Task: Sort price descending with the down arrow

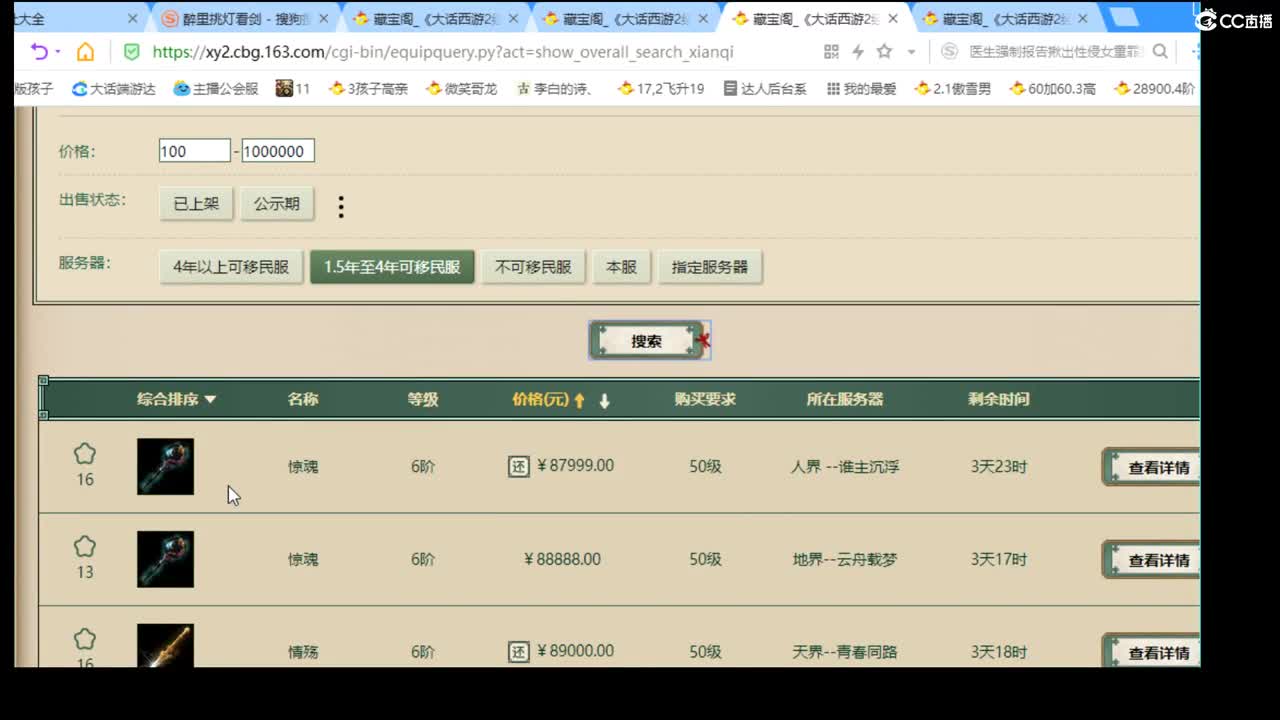Action: click(x=604, y=400)
